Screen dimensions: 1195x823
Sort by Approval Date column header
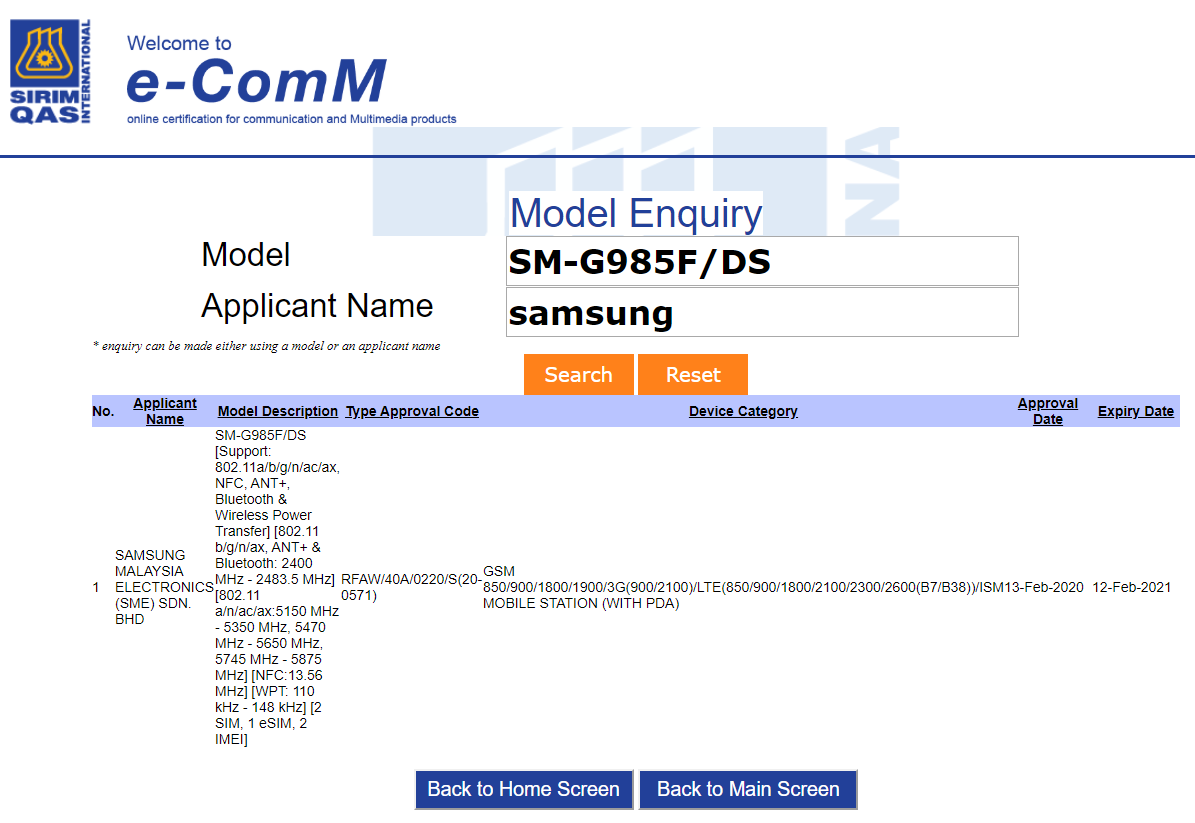(1047, 411)
